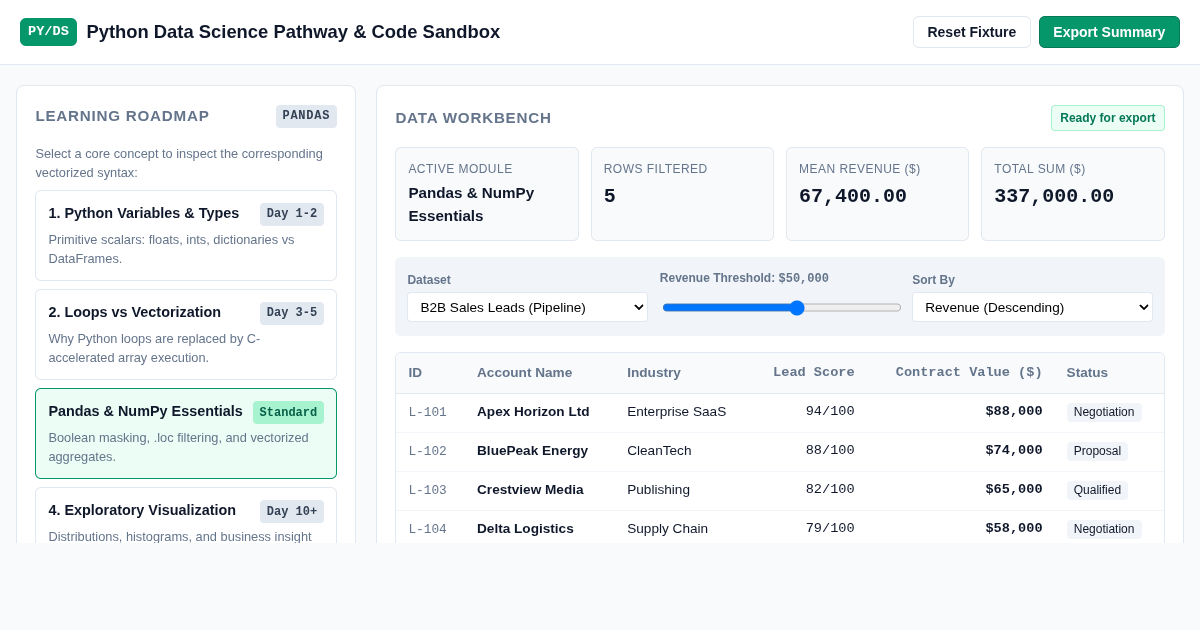Select the Python Variables & Types concept
Image resolution: width=1200 pixels, height=630 pixels.
pos(186,235)
